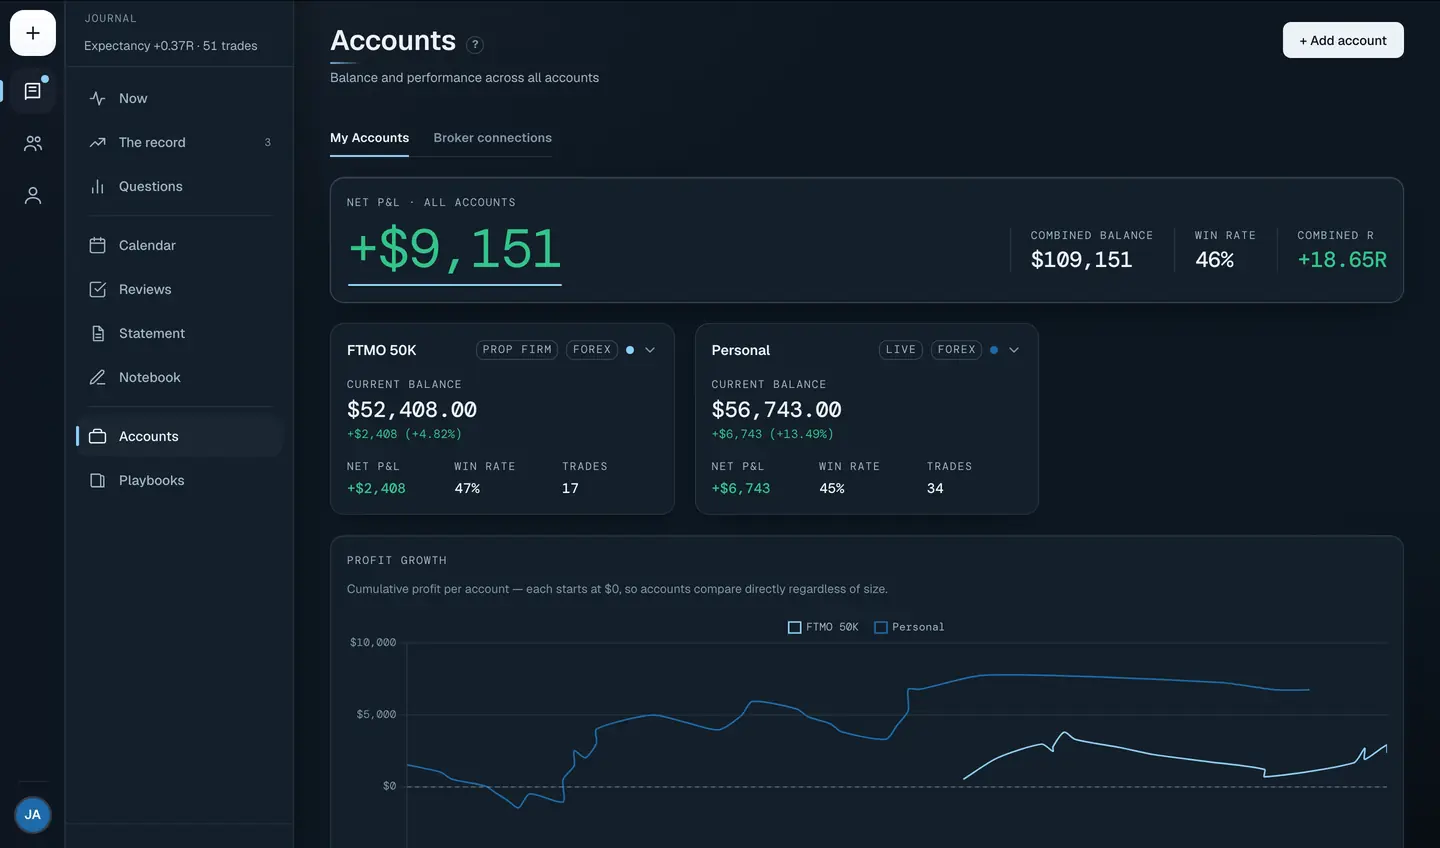Viewport: 1440px width, 848px height.
Task: Click the 3 badge next to The record
Action: click(x=267, y=142)
